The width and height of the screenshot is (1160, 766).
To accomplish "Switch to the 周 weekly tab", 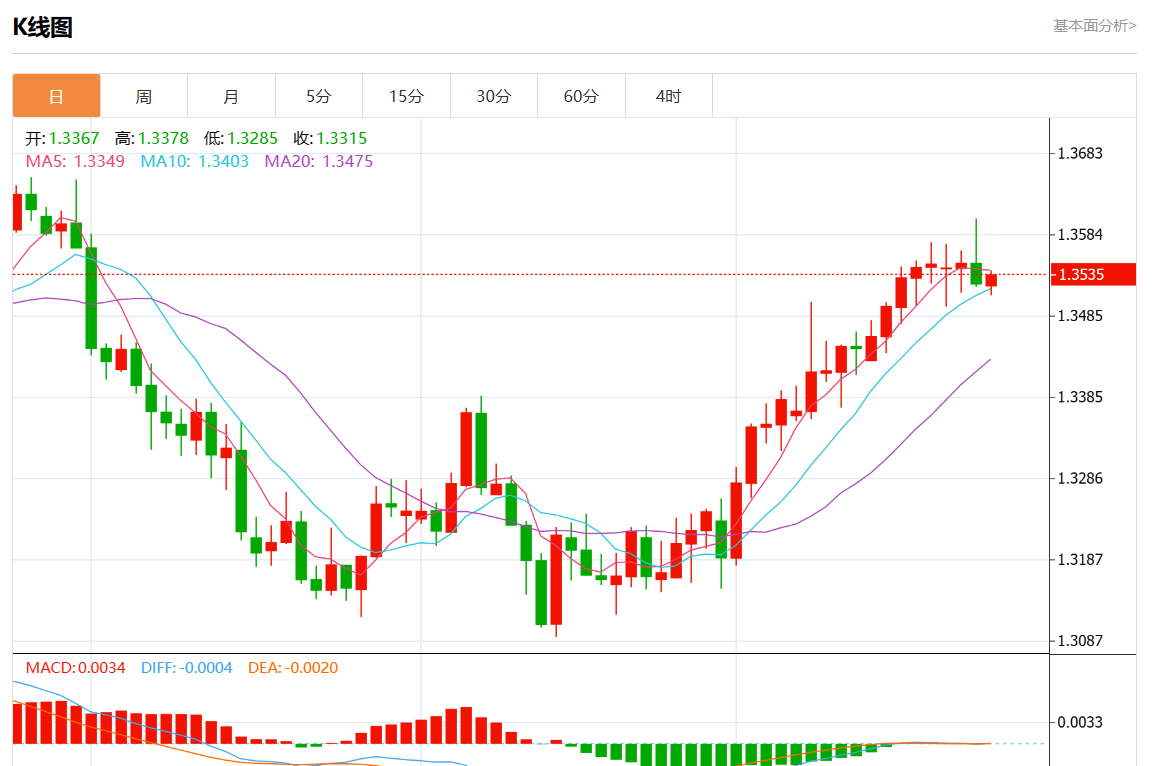I will [x=144, y=96].
